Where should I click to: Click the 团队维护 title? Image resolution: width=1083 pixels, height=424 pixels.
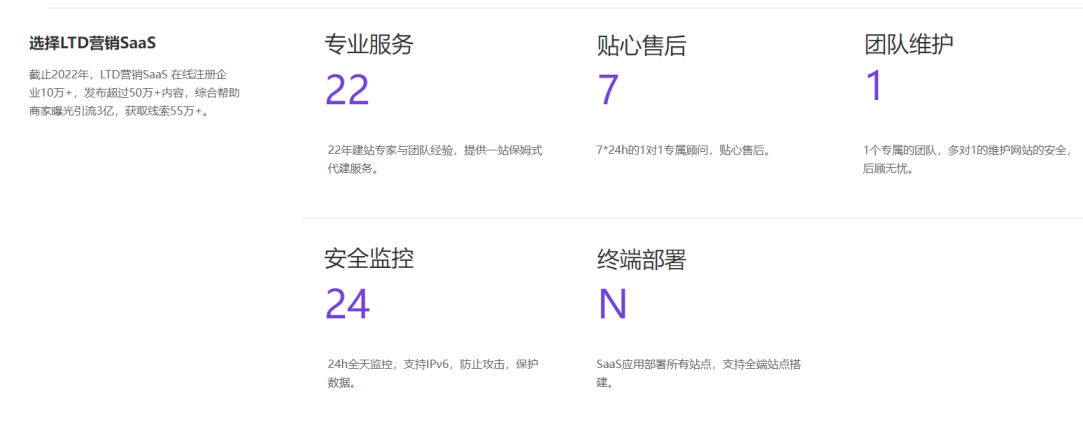[908, 44]
